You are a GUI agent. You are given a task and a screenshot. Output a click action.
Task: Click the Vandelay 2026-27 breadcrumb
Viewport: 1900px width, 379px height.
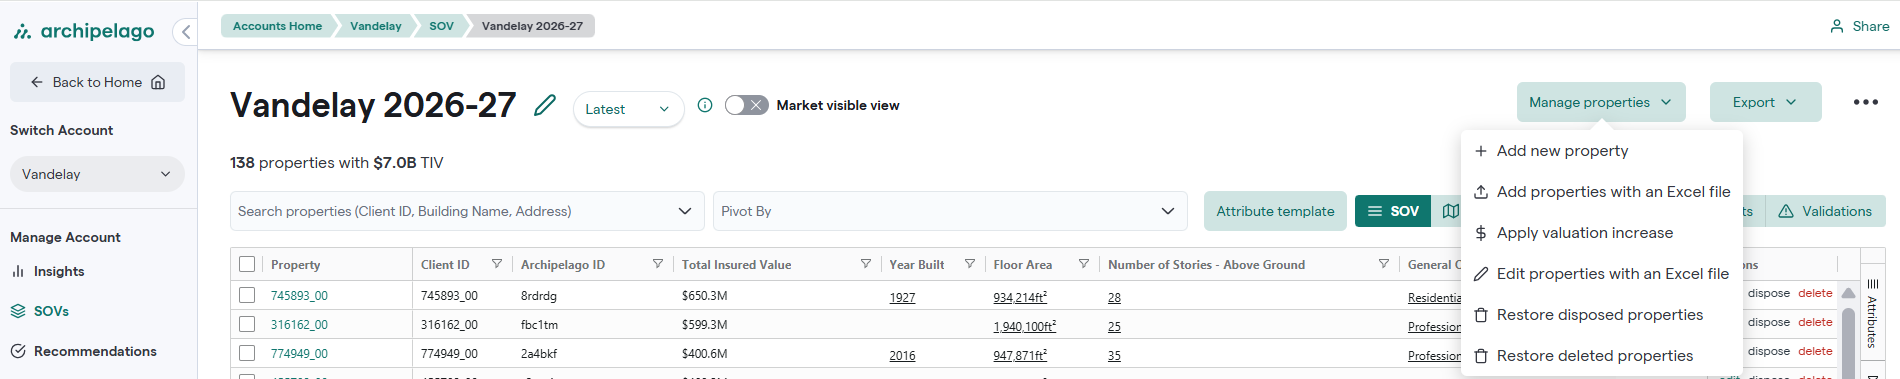pyautogui.click(x=532, y=26)
